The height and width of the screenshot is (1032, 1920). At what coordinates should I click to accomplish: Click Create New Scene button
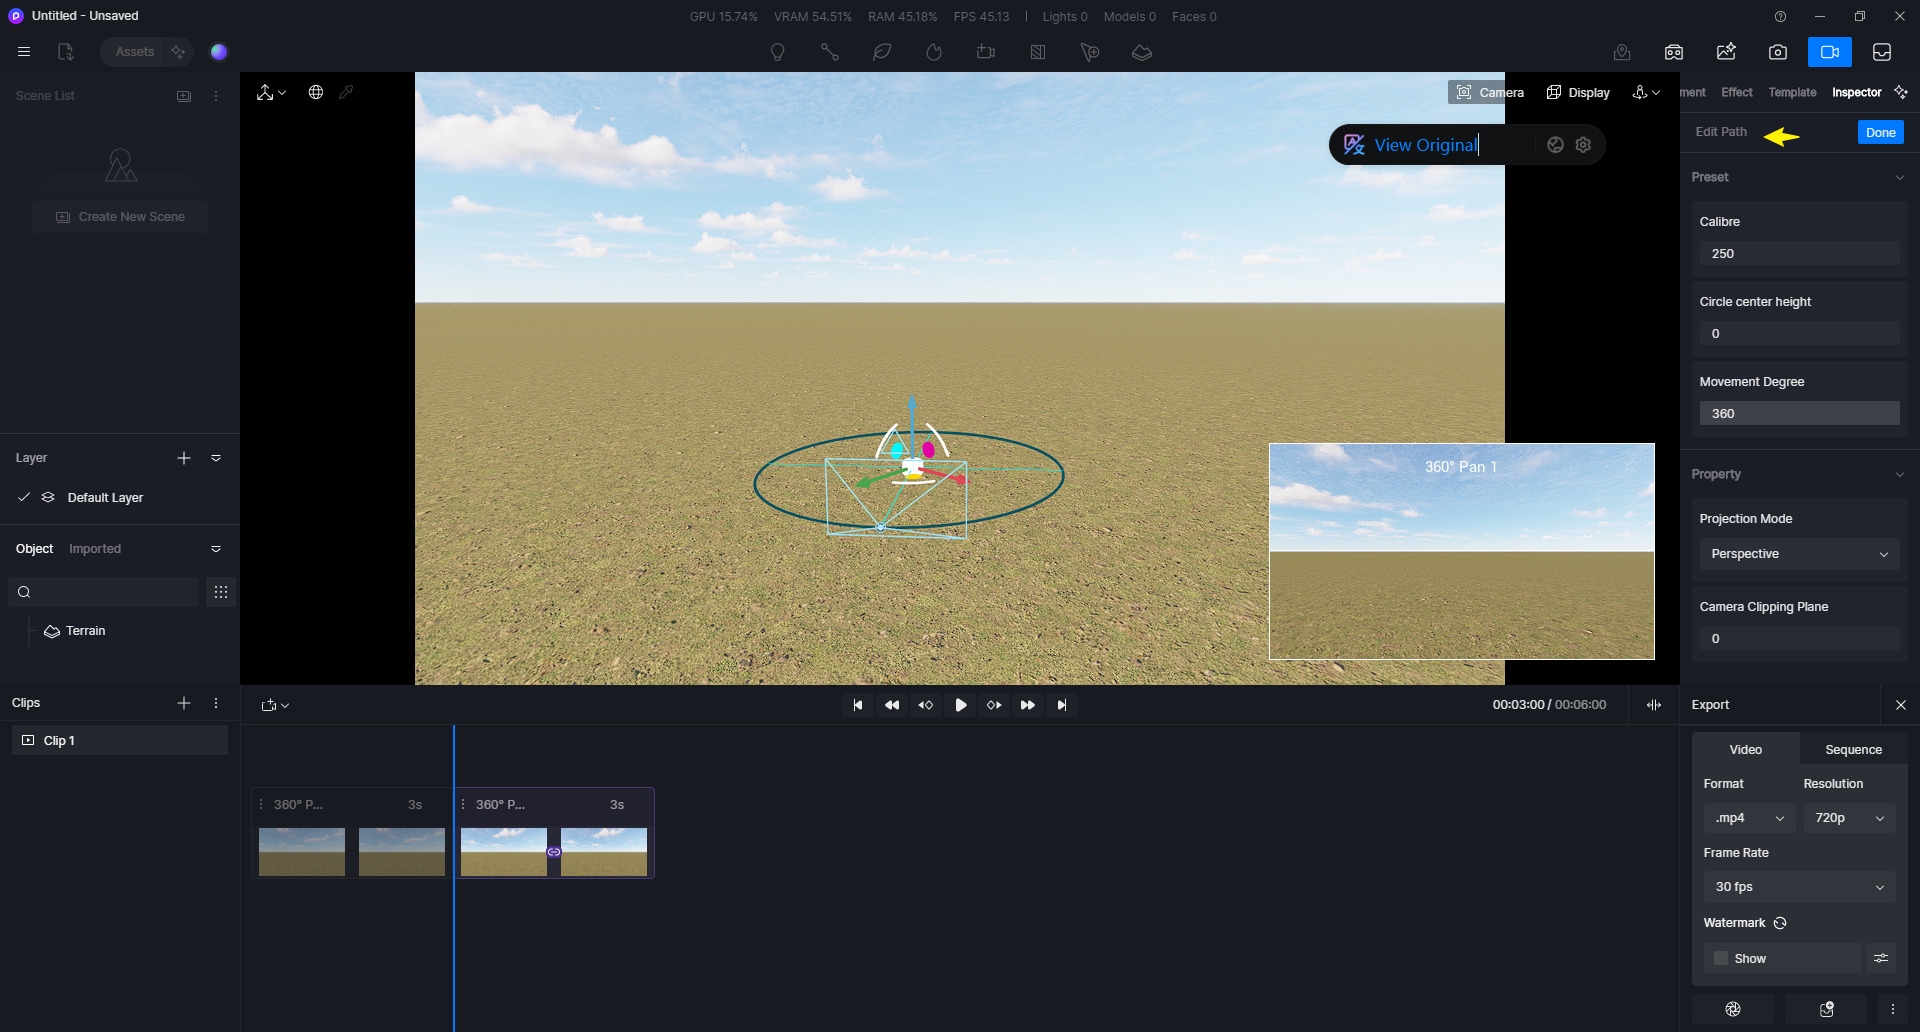tap(120, 217)
